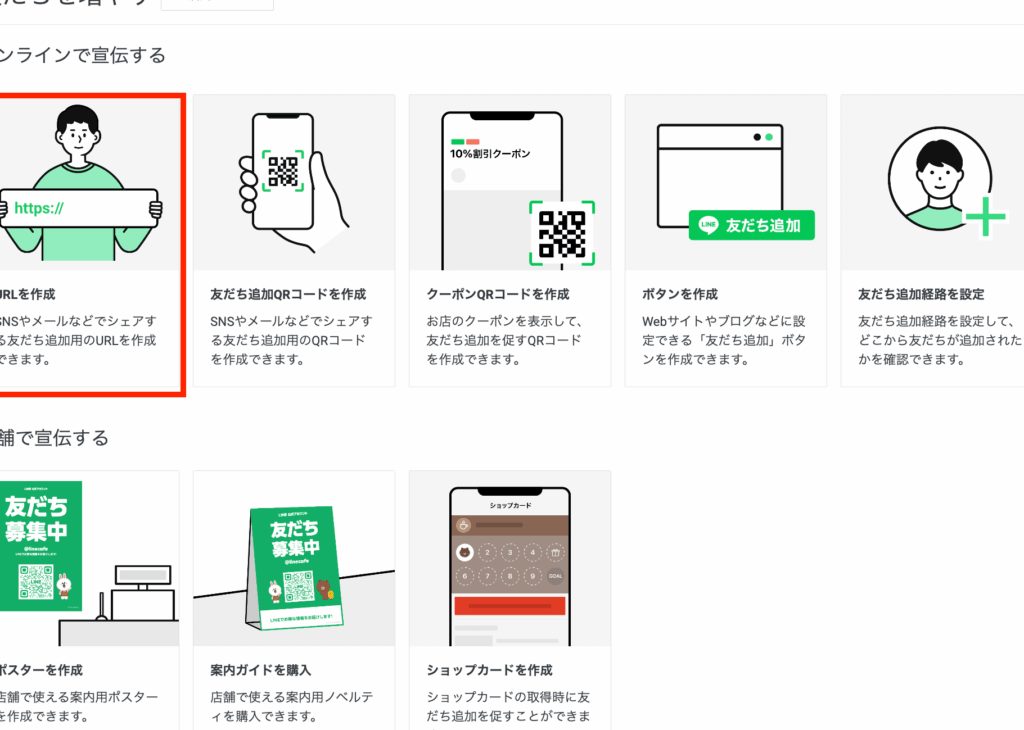Open 友だち追加経路を設定
1024x730 pixels.
coord(921,294)
